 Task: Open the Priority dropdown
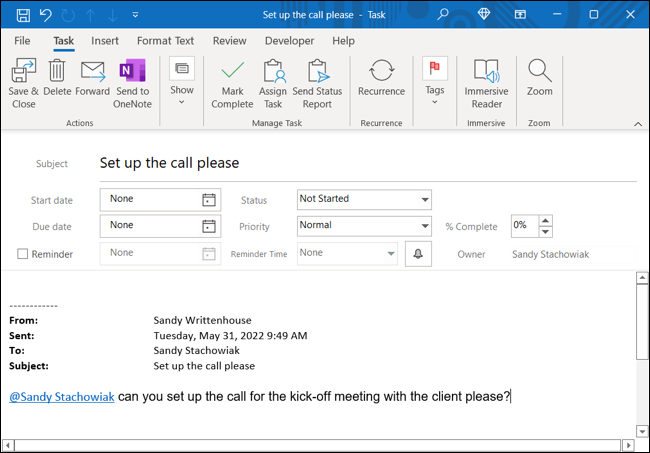point(425,226)
